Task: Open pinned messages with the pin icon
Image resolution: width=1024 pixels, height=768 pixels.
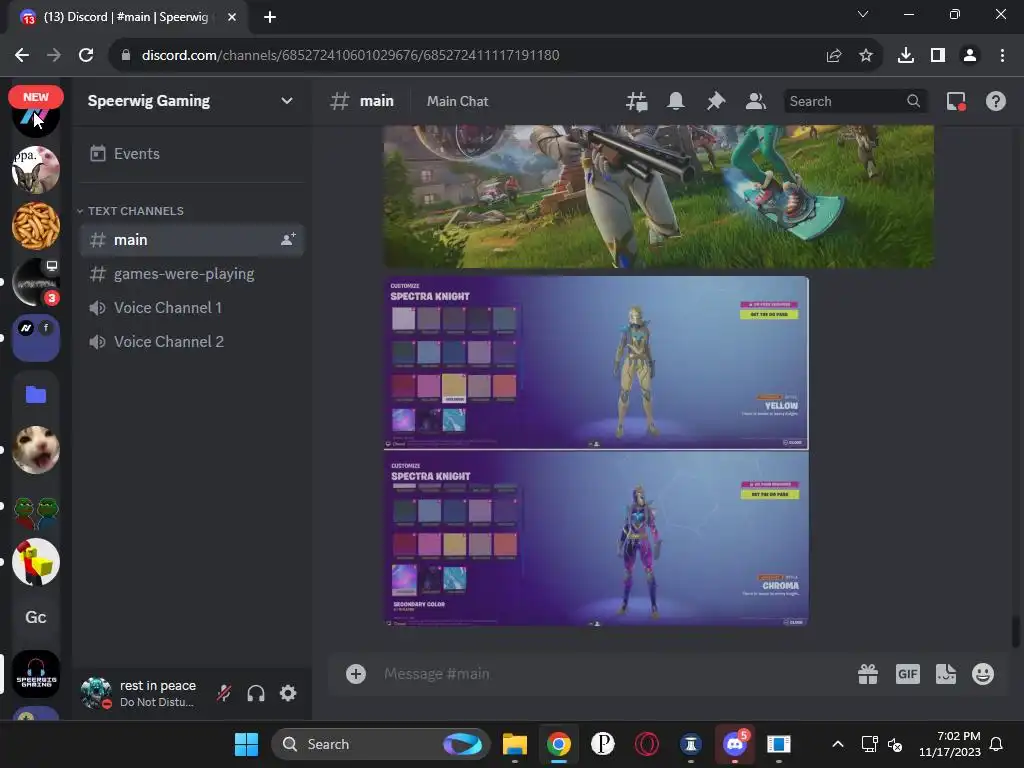Action: tap(716, 101)
